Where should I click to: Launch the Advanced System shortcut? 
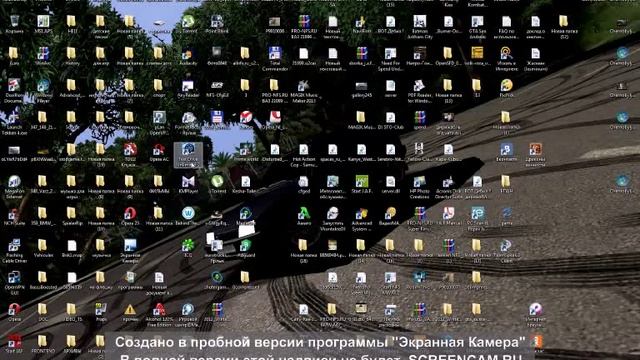point(361,219)
